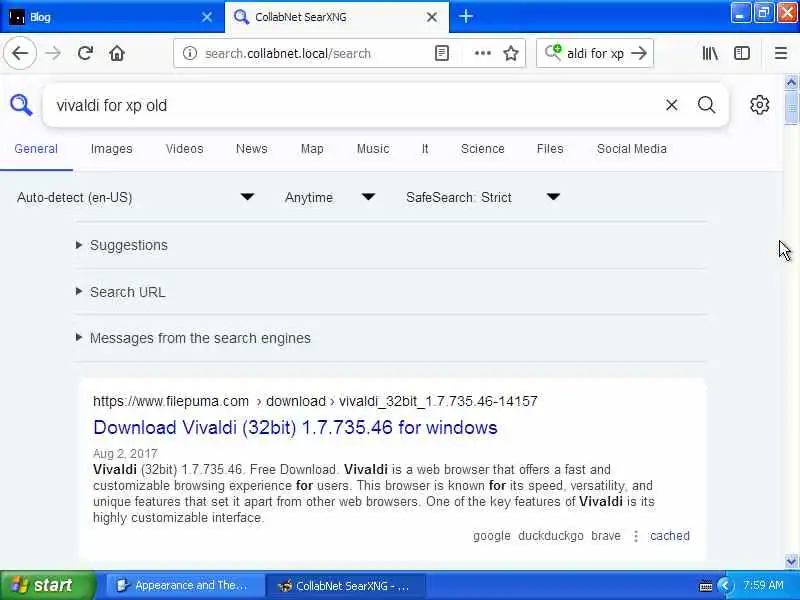Click the CollabNet SearXNG taskbar button
This screenshot has width=800, height=600.
click(x=345, y=585)
